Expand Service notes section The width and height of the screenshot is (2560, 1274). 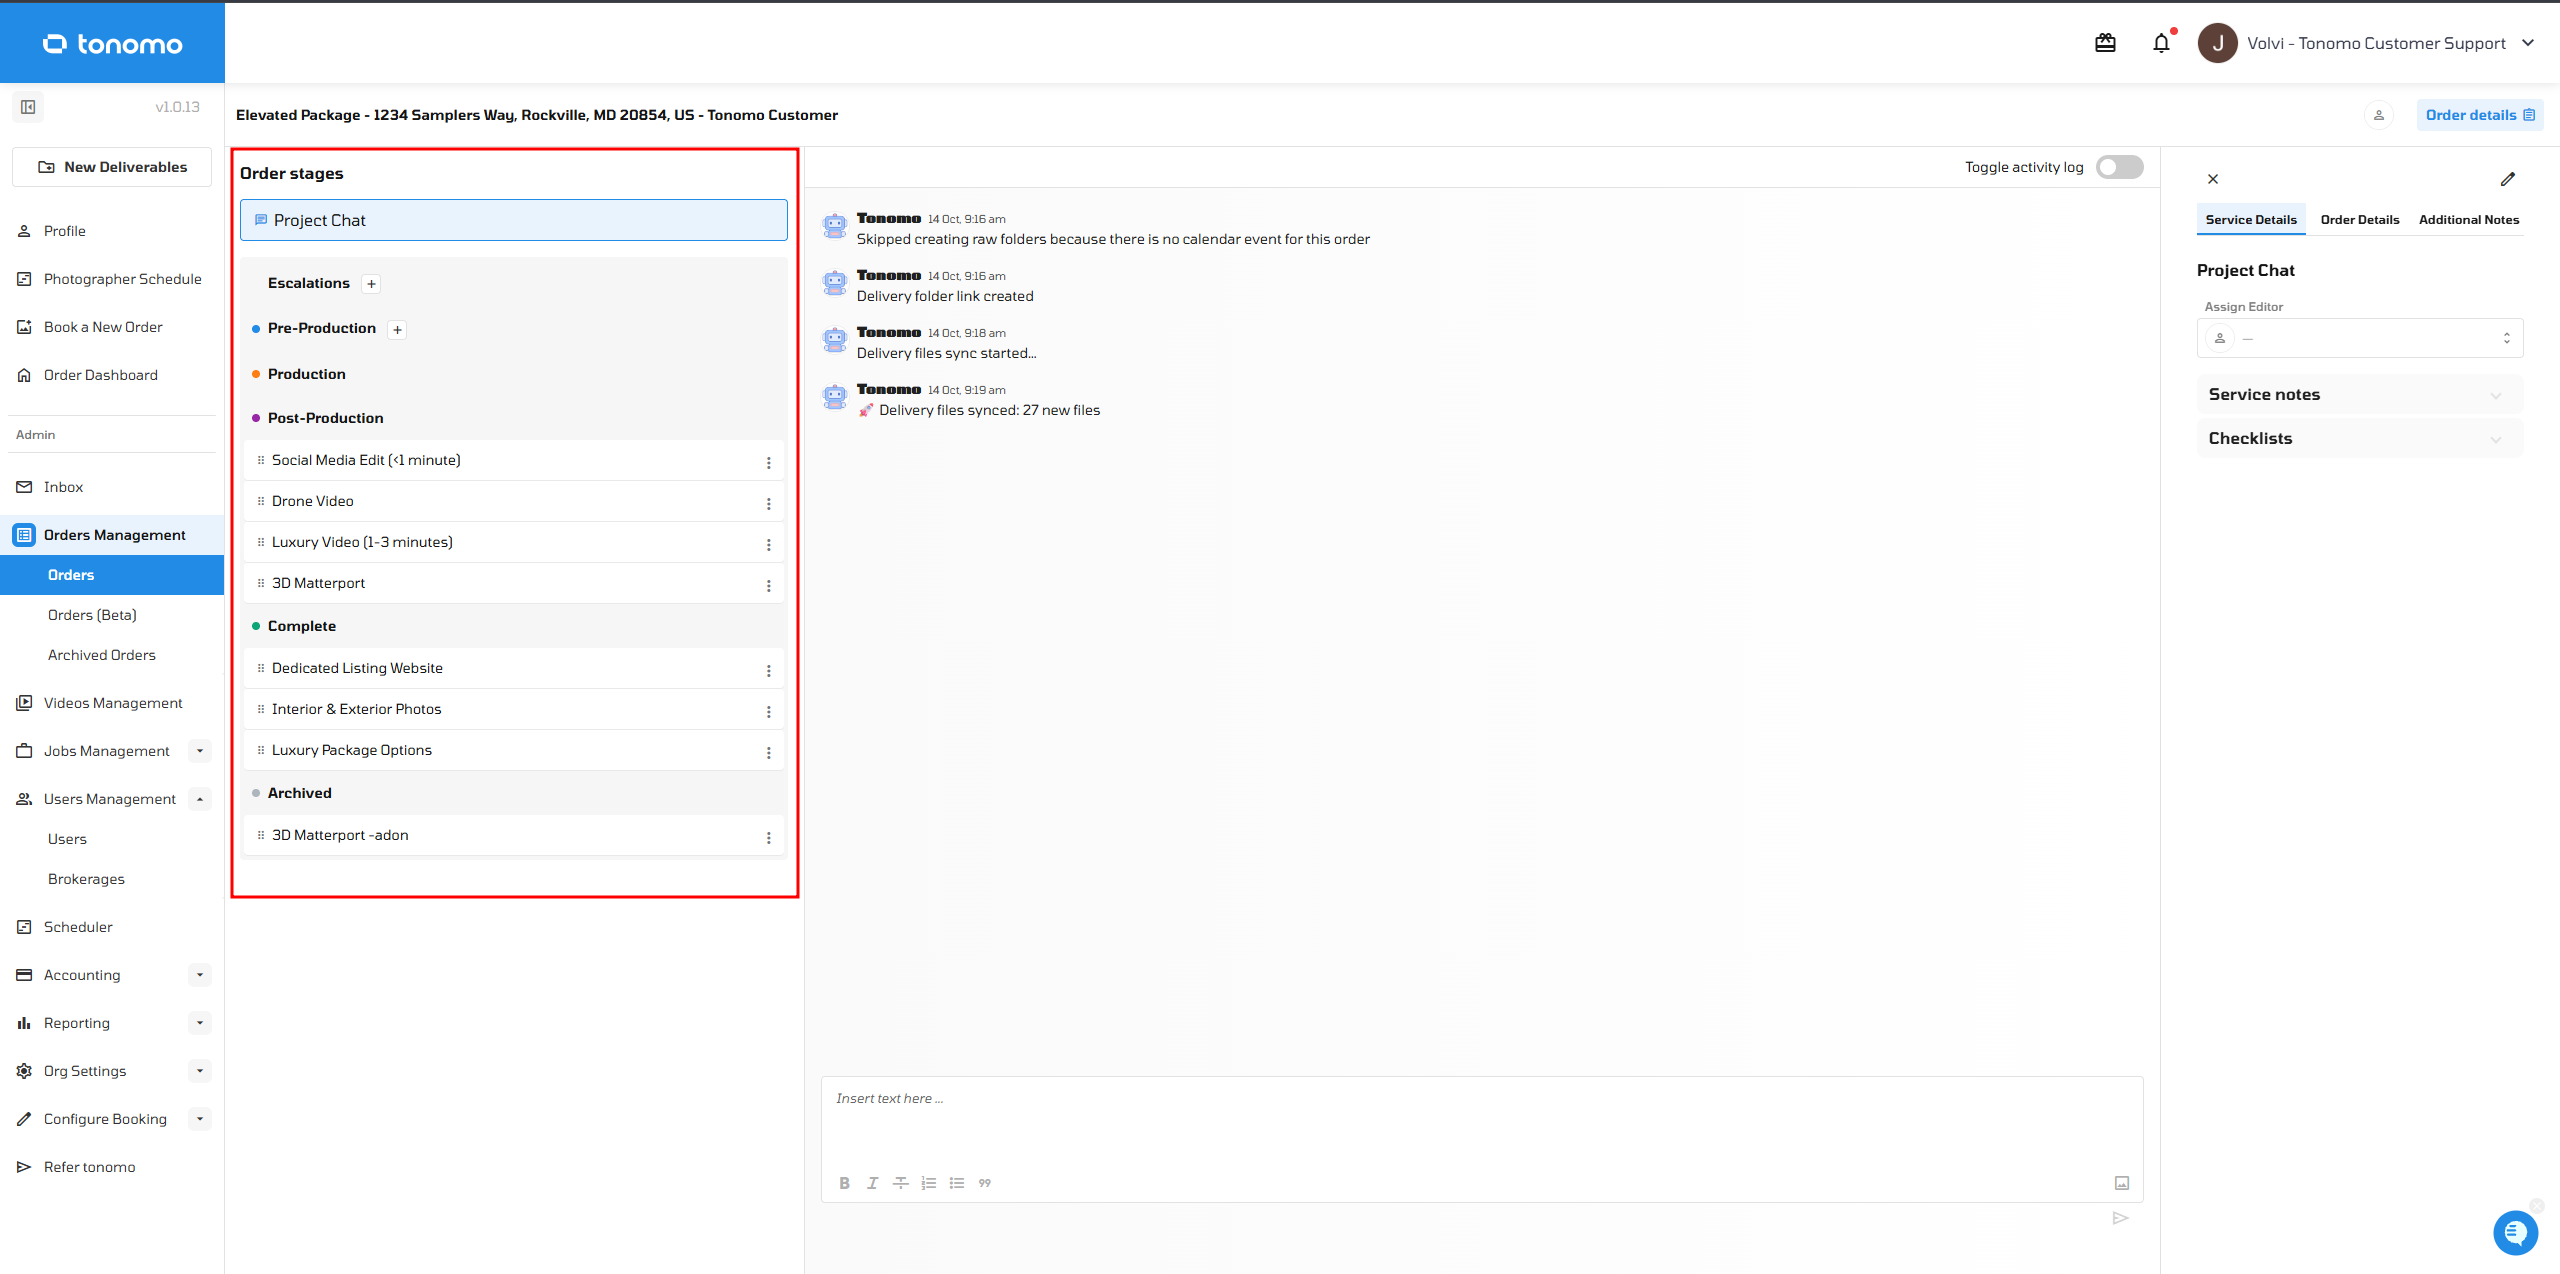pyautogui.click(x=2359, y=394)
